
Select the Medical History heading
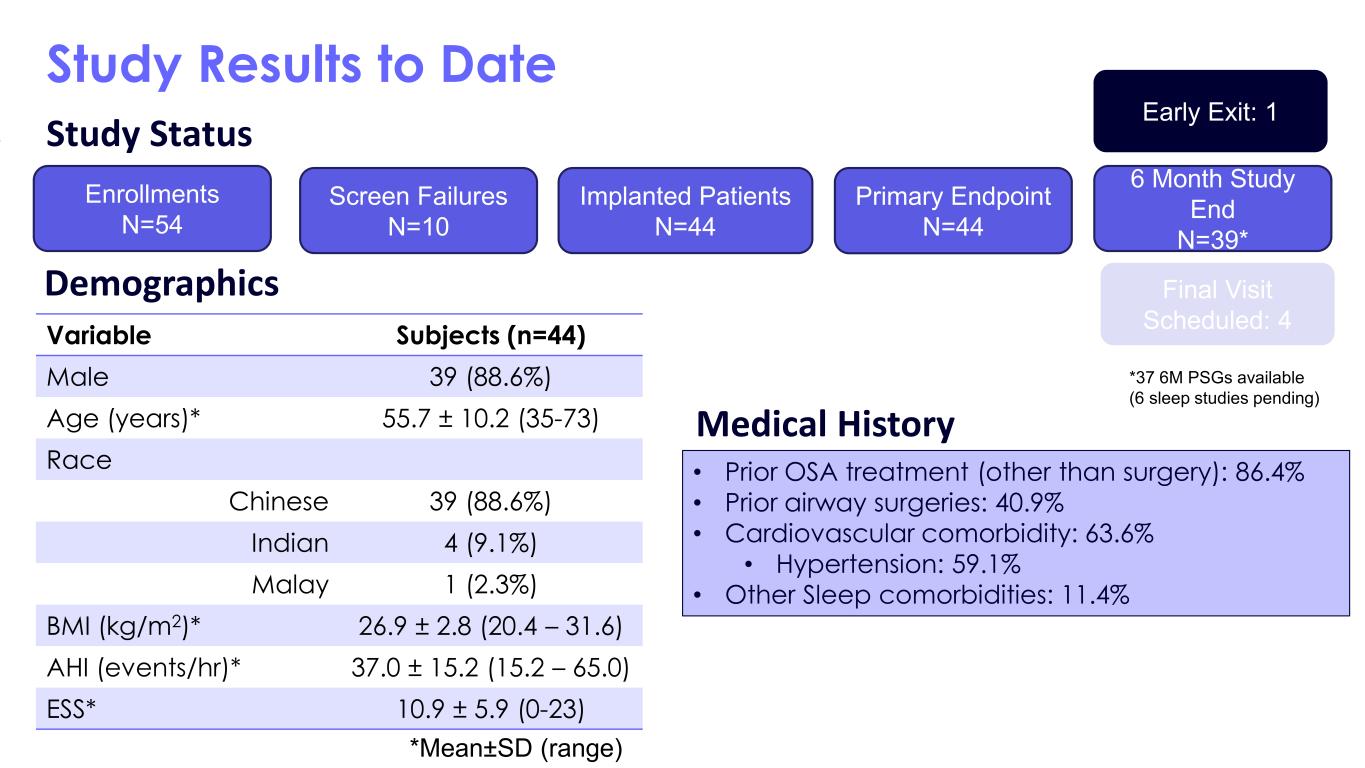825,426
